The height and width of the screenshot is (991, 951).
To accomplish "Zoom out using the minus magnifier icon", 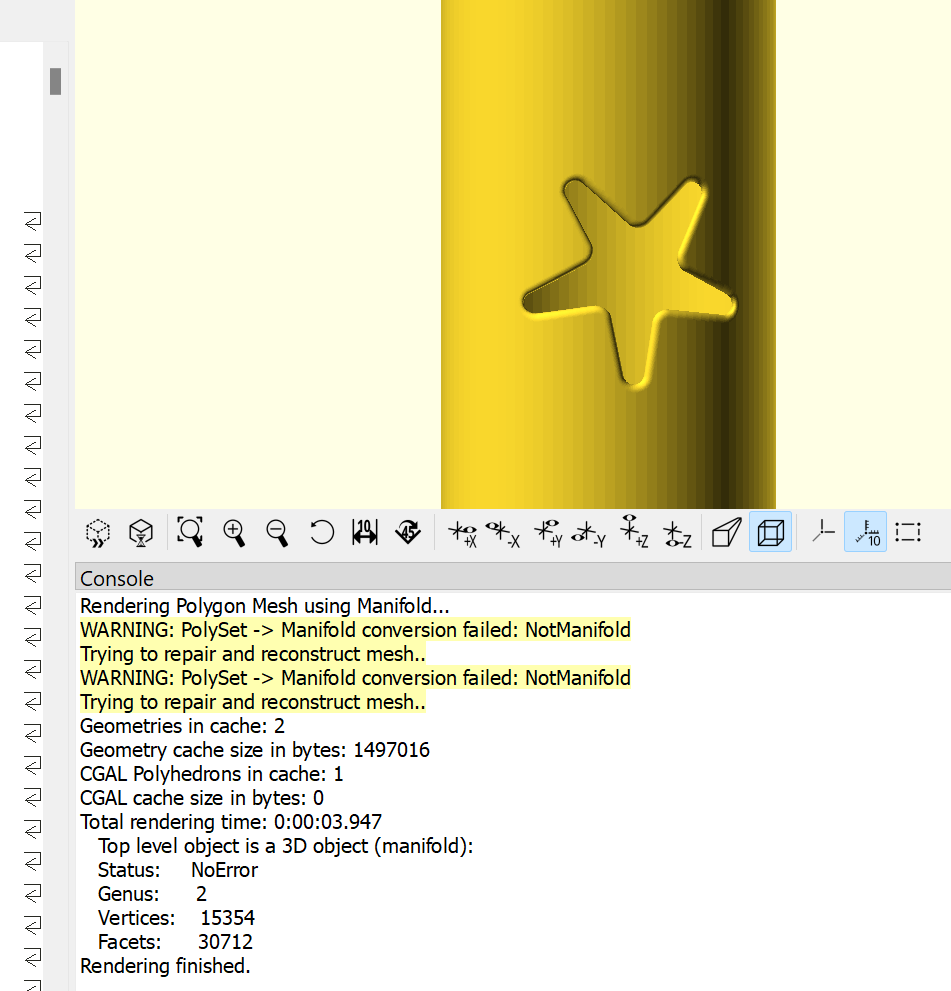I will pyautogui.click(x=277, y=532).
